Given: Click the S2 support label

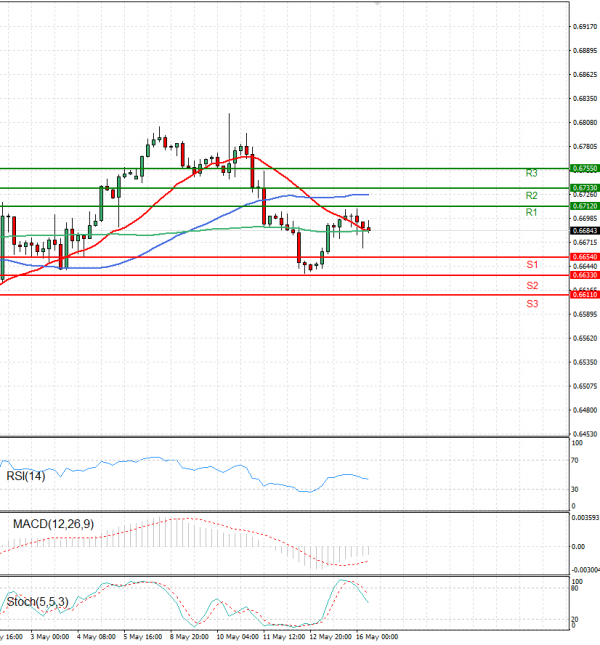Looking at the screenshot, I should click(532, 285).
